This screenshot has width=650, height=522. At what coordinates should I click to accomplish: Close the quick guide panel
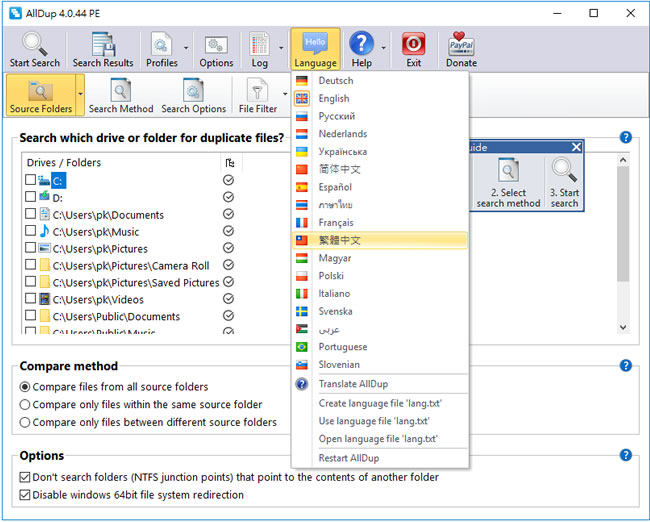[576, 147]
